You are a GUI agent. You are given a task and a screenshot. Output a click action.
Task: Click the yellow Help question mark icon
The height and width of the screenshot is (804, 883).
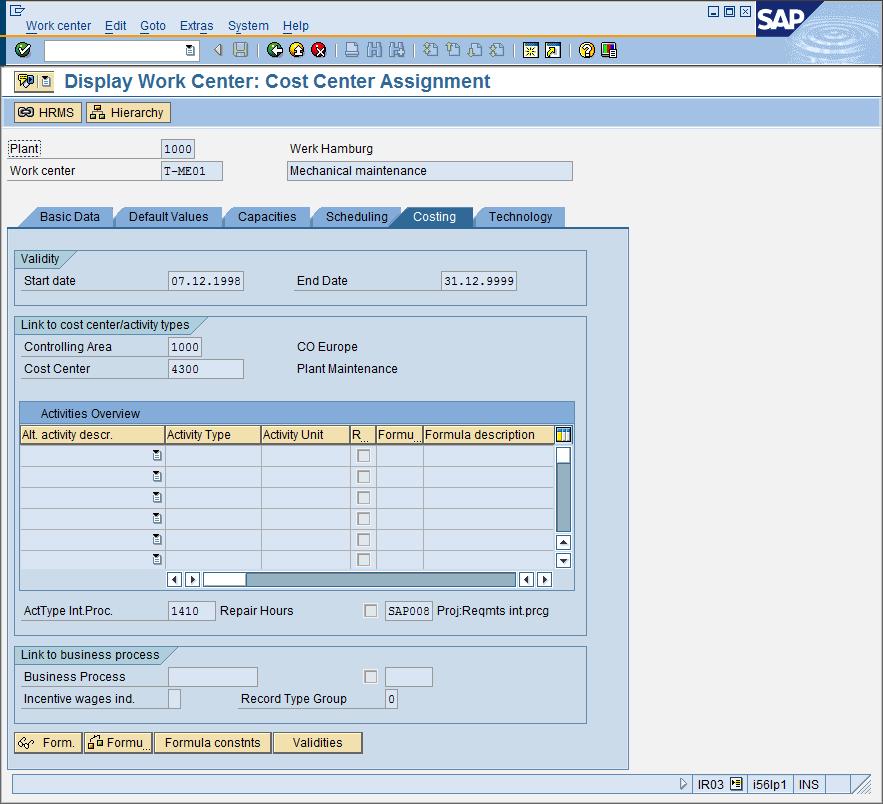(x=586, y=50)
